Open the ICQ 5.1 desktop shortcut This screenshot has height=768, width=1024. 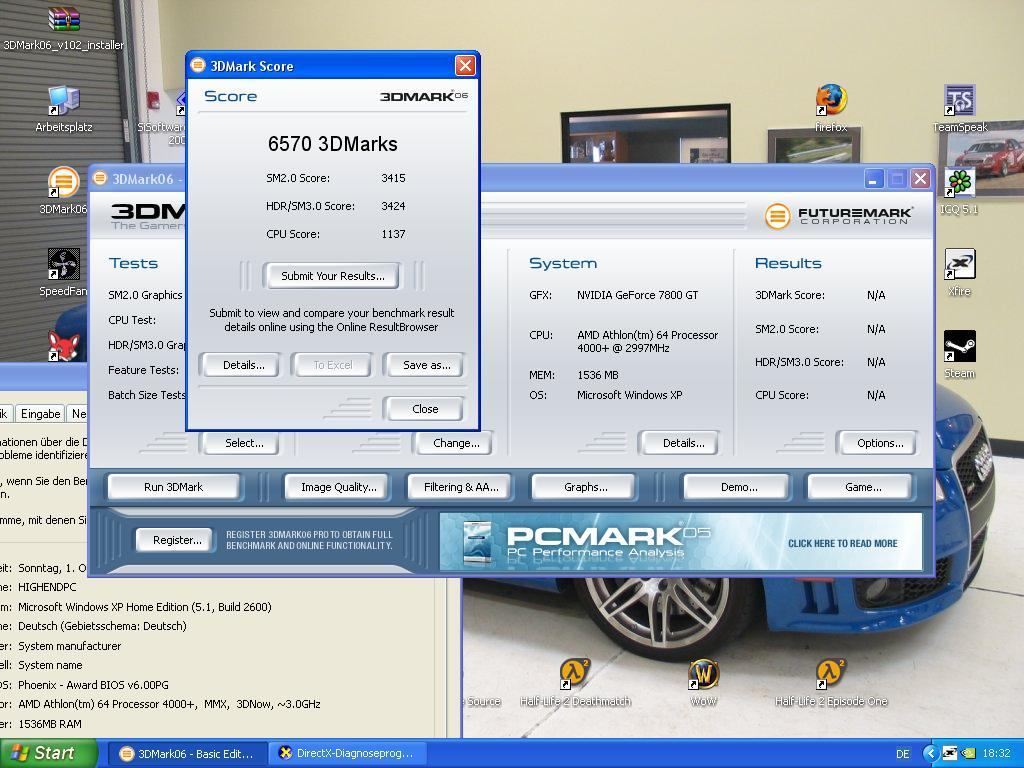(x=959, y=183)
